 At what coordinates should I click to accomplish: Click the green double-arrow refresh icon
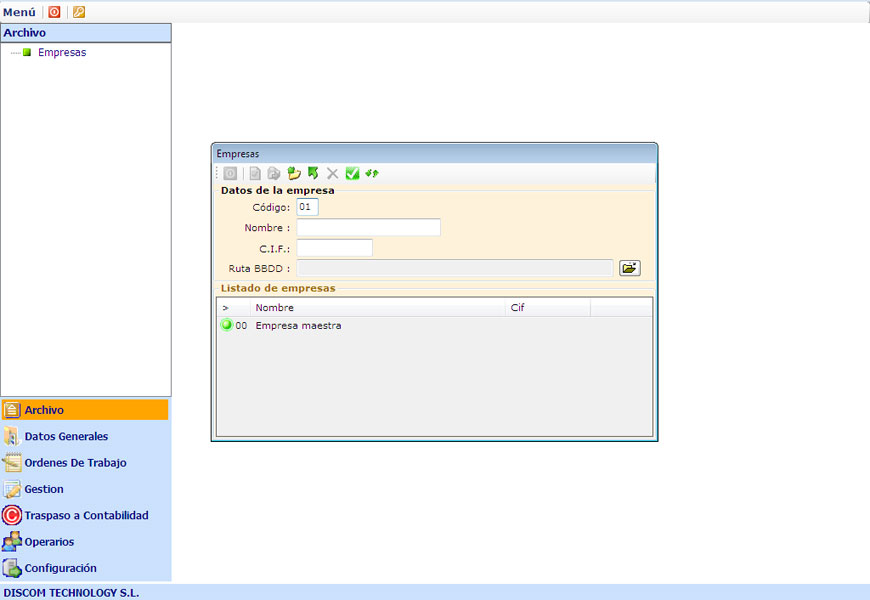(x=372, y=174)
